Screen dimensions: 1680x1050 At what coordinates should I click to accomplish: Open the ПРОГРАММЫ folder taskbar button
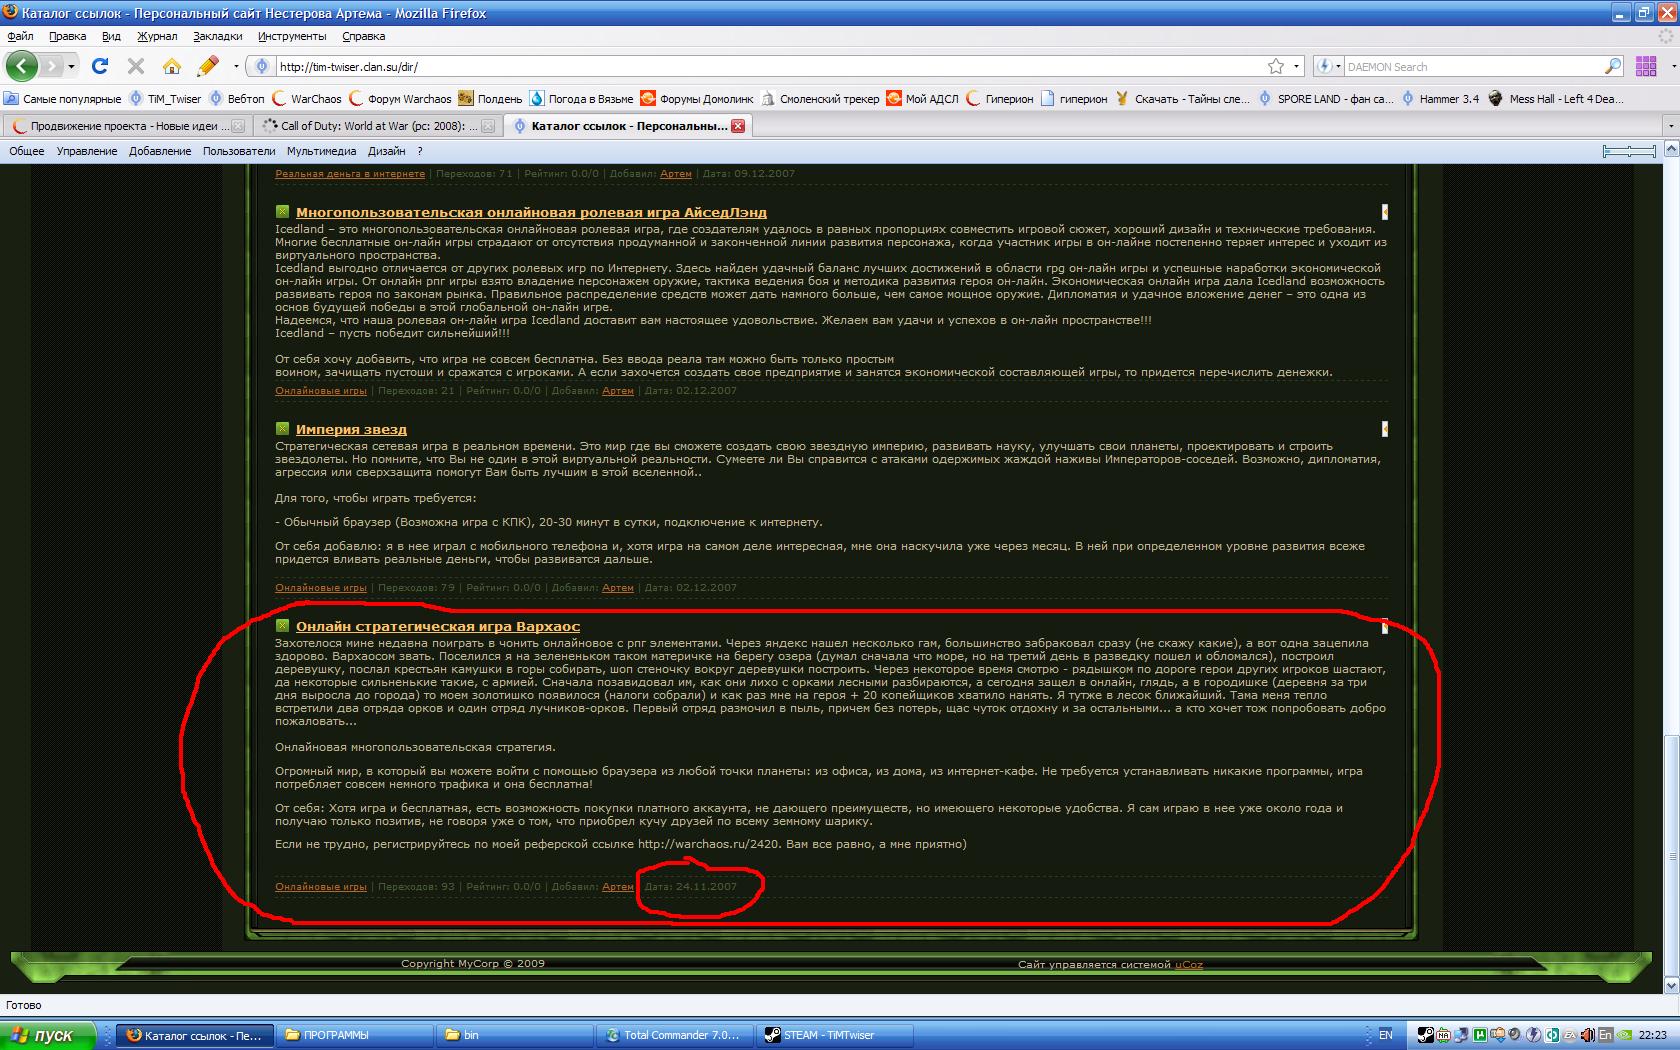[356, 1035]
